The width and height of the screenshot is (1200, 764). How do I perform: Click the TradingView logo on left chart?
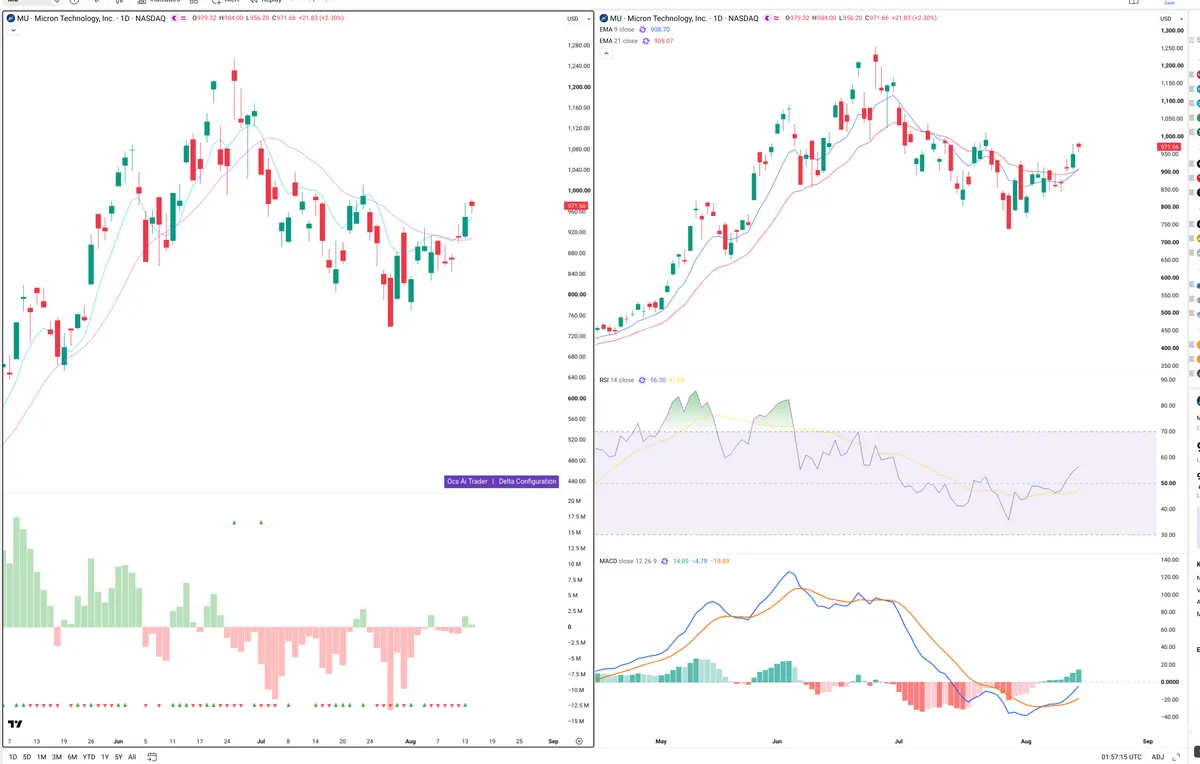click(x=15, y=725)
